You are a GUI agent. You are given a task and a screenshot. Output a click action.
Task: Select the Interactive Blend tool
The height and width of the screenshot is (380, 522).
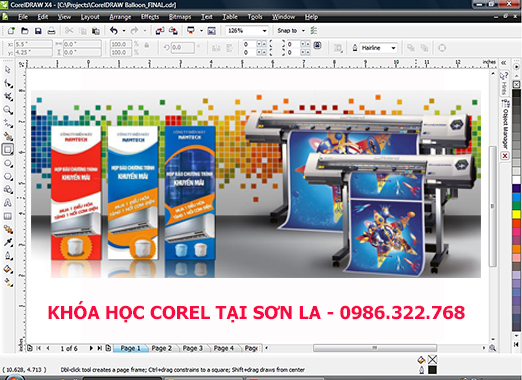pos(8,229)
